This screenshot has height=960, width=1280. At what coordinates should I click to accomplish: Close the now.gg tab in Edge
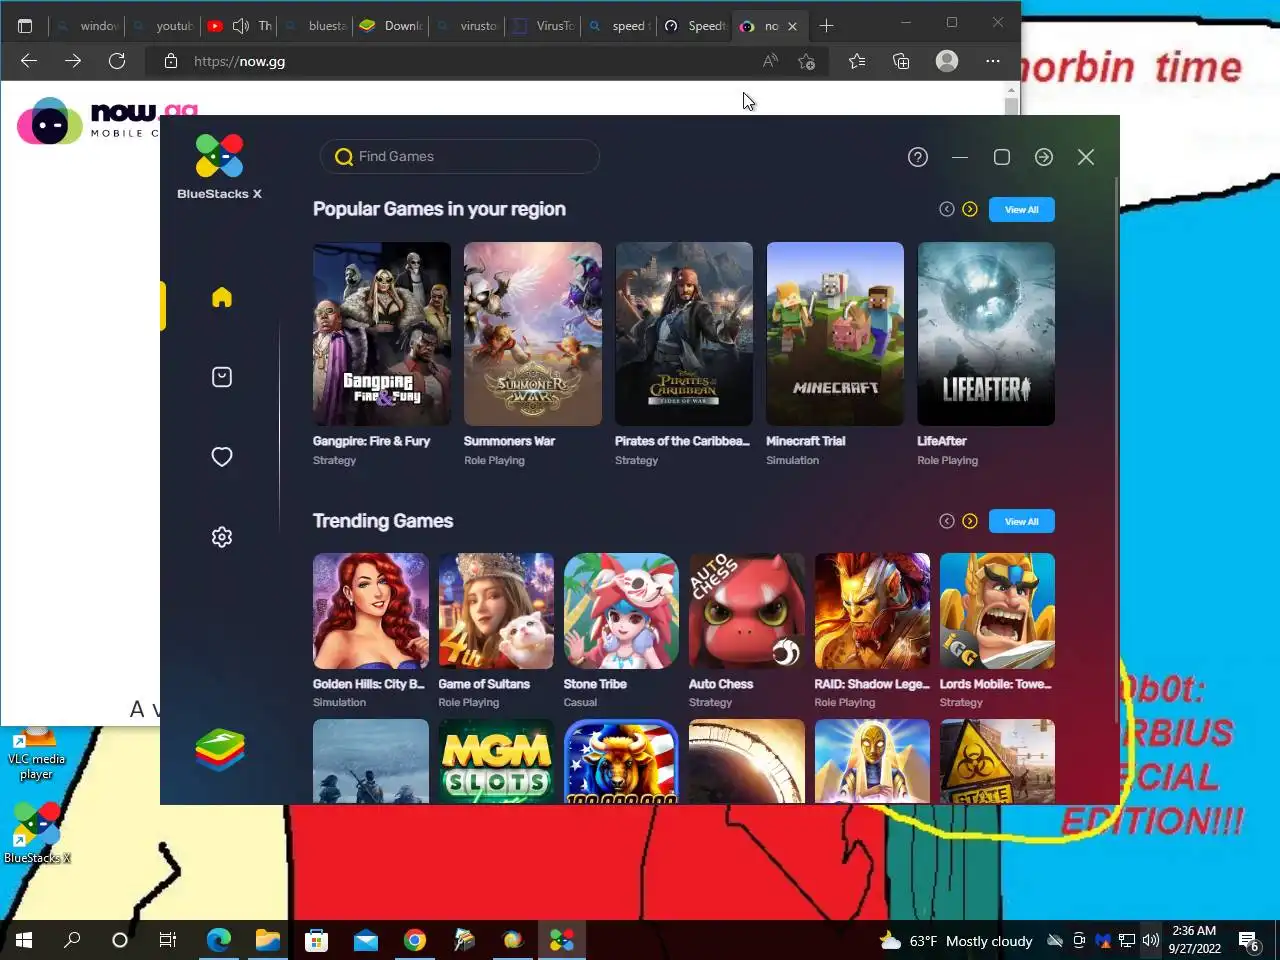(x=792, y=26)
